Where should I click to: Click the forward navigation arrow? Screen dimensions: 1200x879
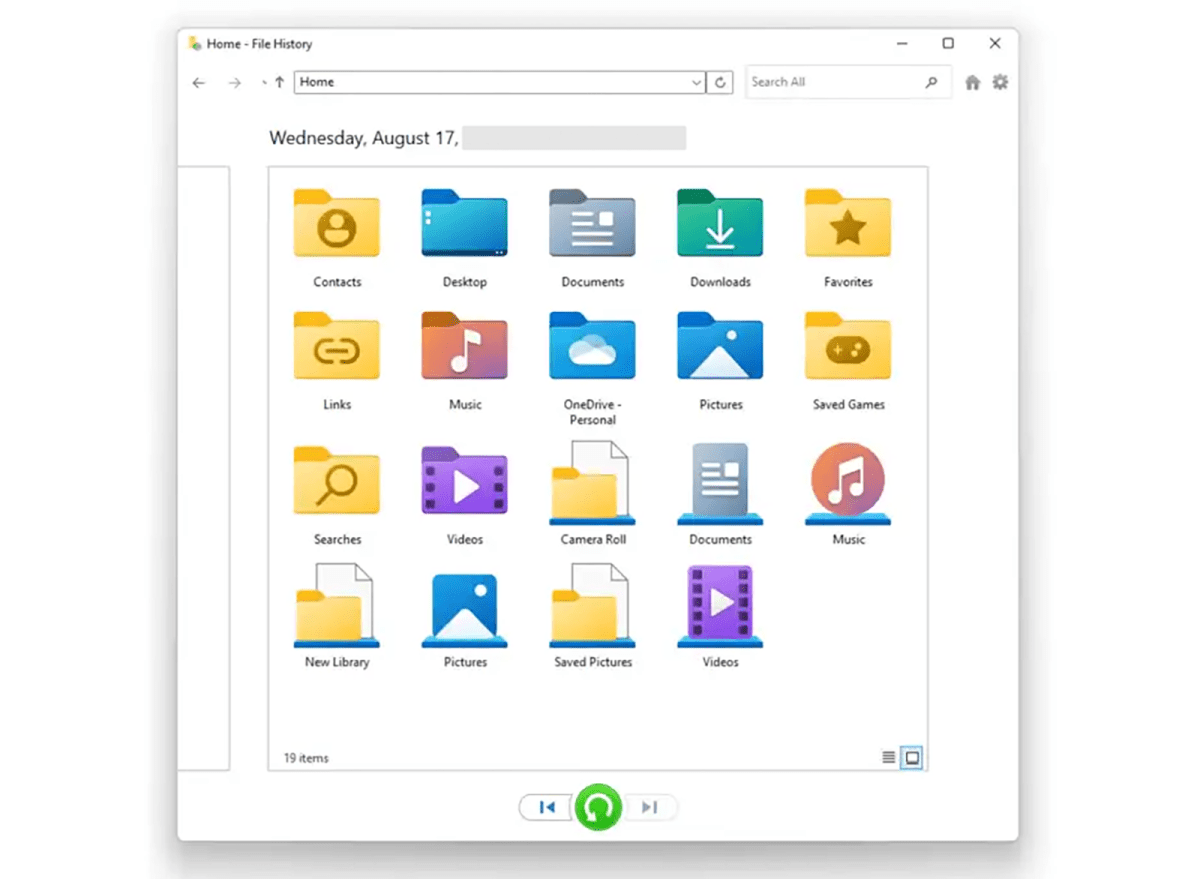(x=234, y=82)
